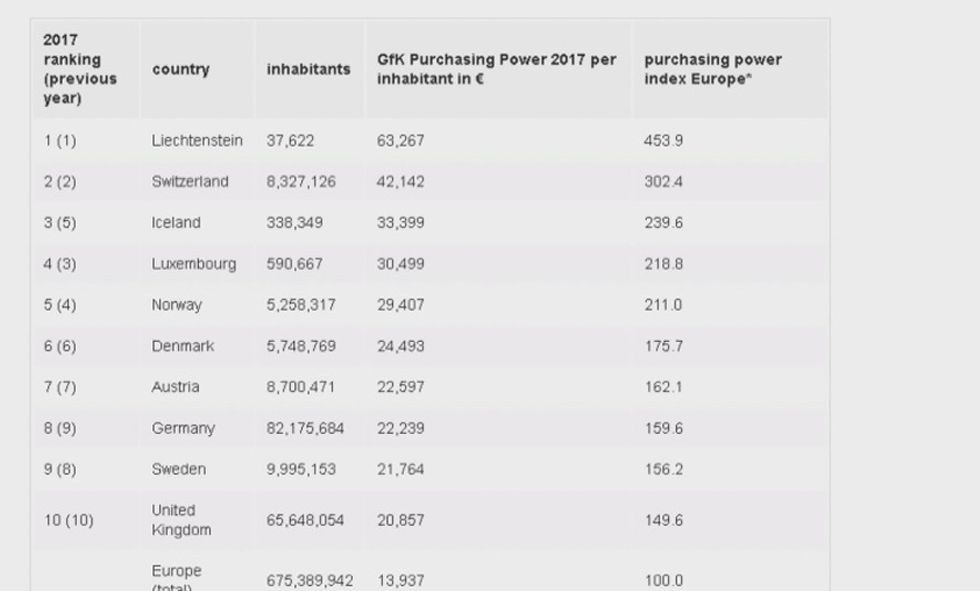Click the Sweden country cell
The width and height of the screenshot is (980, 591).
pyautogui.click(x=179, y=469)
